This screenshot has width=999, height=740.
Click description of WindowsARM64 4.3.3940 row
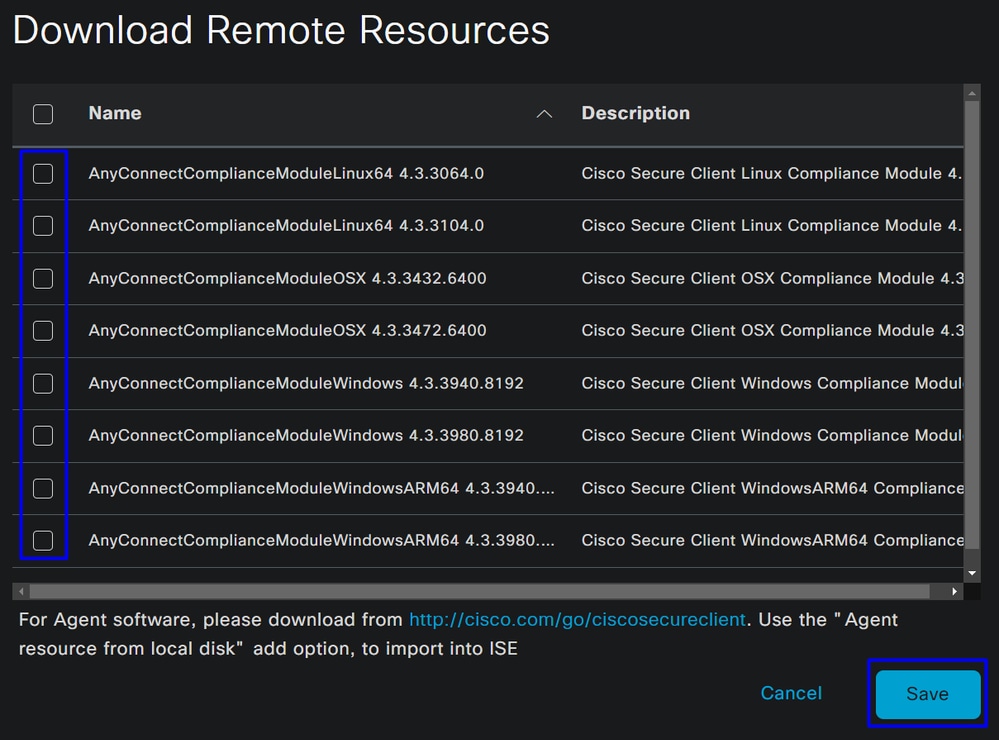[772, 489]
